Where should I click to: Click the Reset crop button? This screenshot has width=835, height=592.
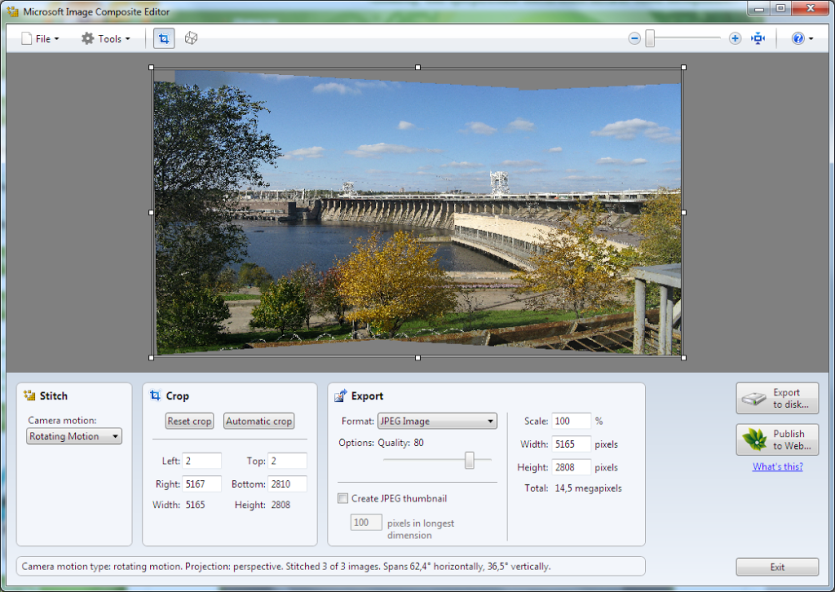coord(190,421)
